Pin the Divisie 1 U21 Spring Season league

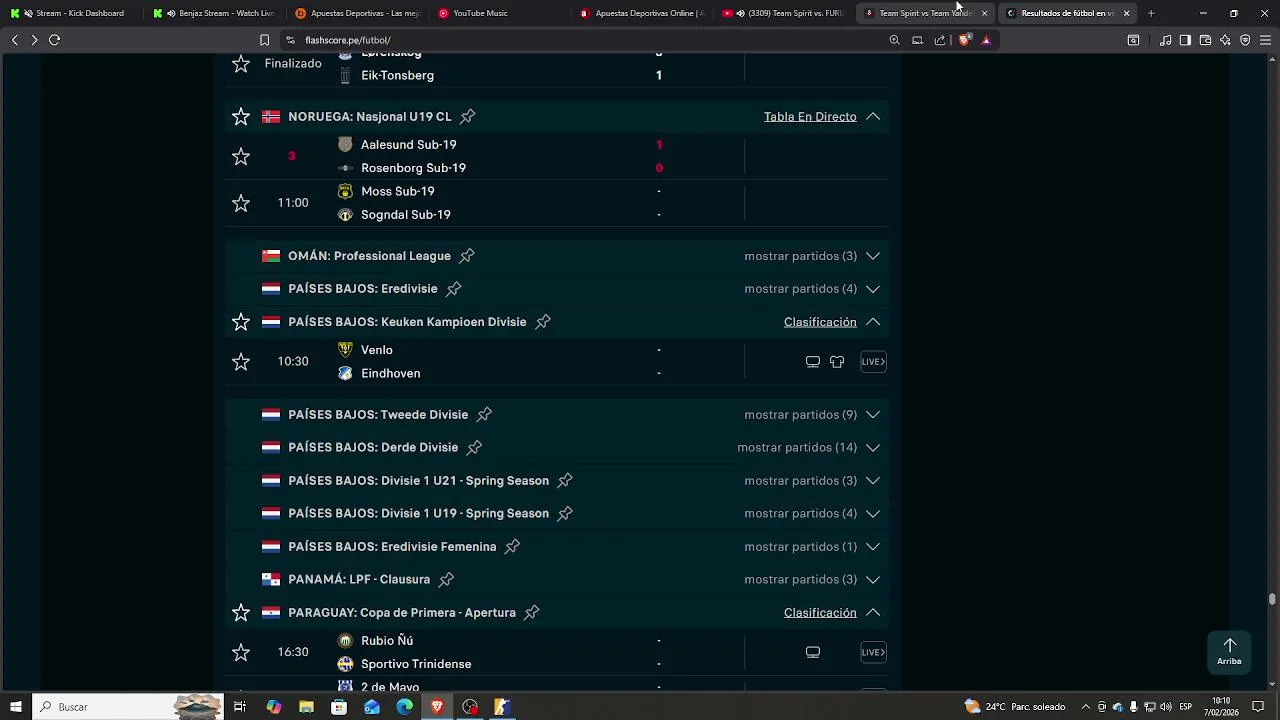coord(564,481)
